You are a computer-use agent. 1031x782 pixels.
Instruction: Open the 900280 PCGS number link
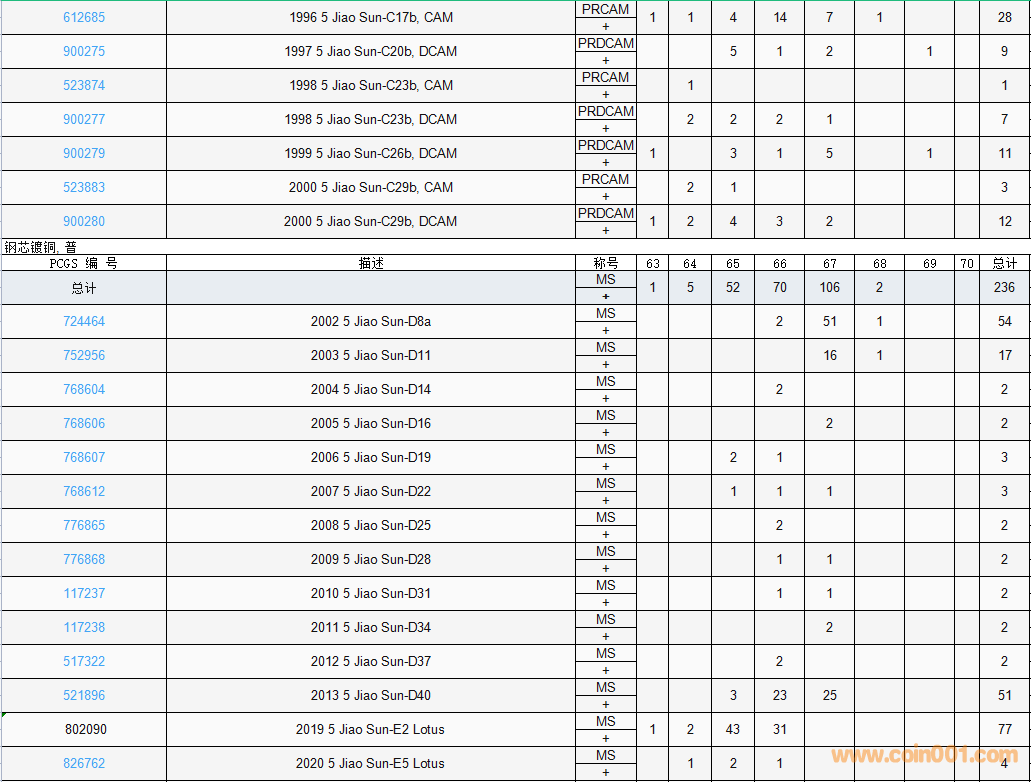[x=84, y=221]
